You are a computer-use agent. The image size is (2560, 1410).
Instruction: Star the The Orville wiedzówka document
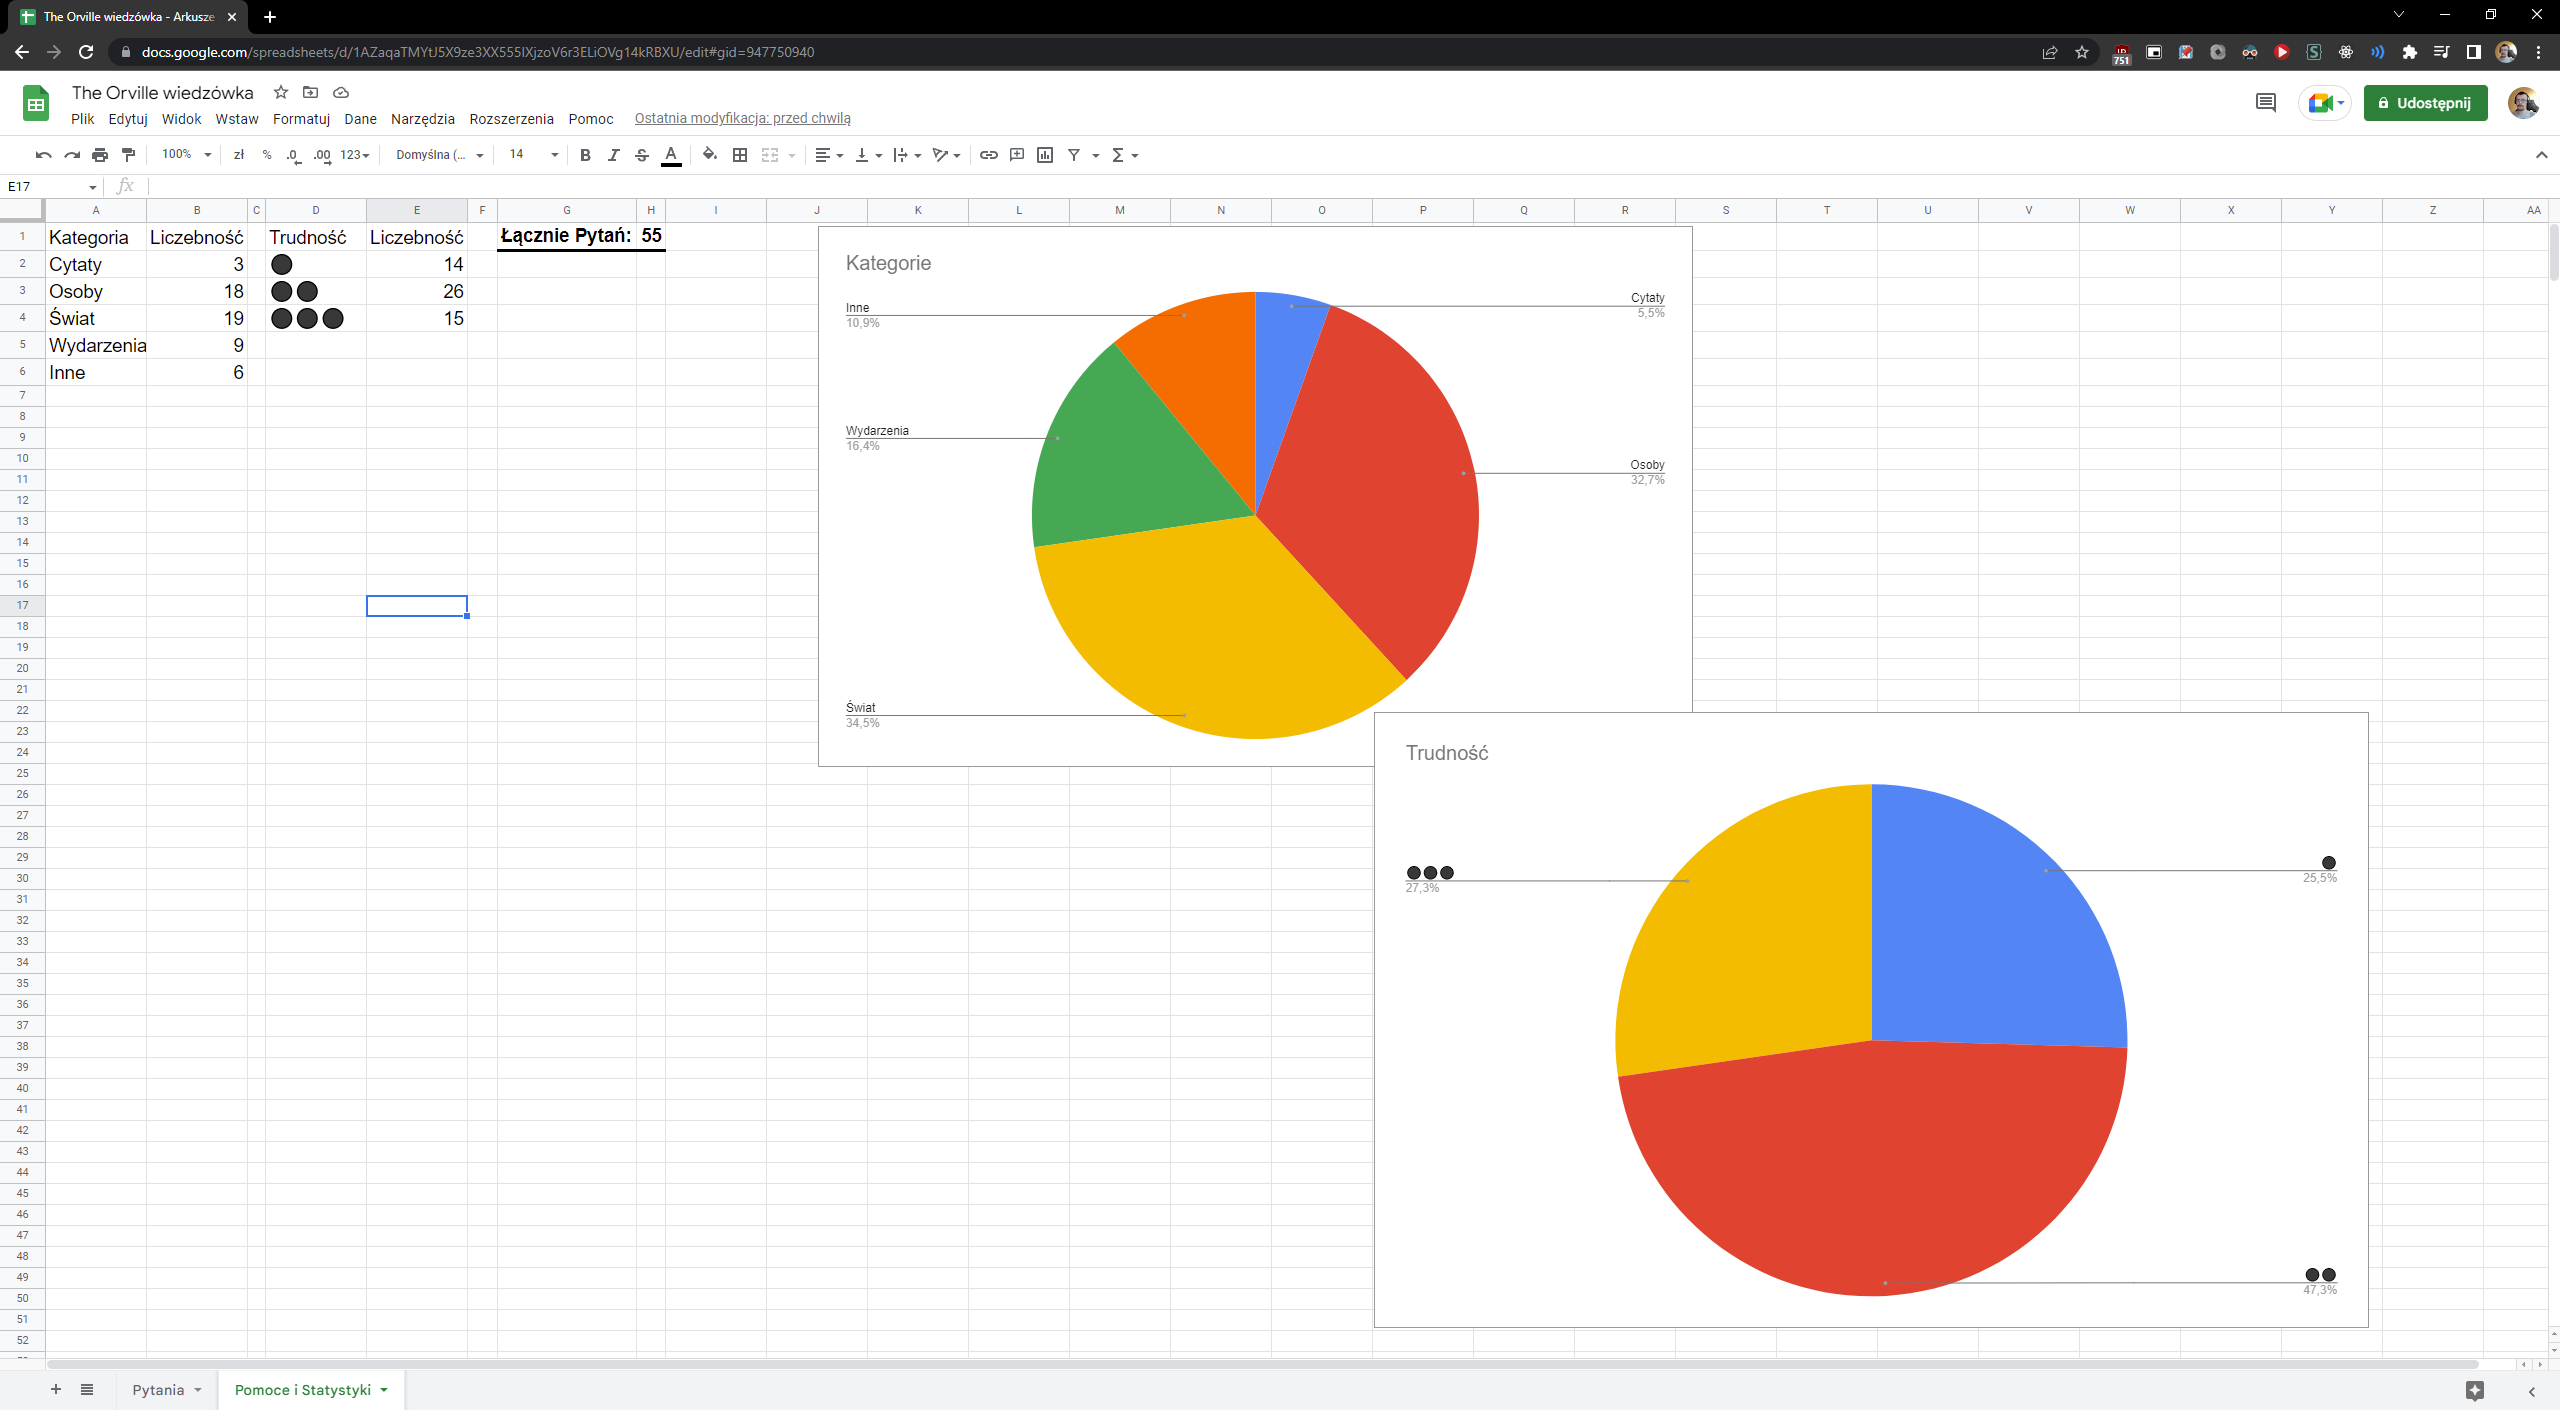tap(281, 92)
